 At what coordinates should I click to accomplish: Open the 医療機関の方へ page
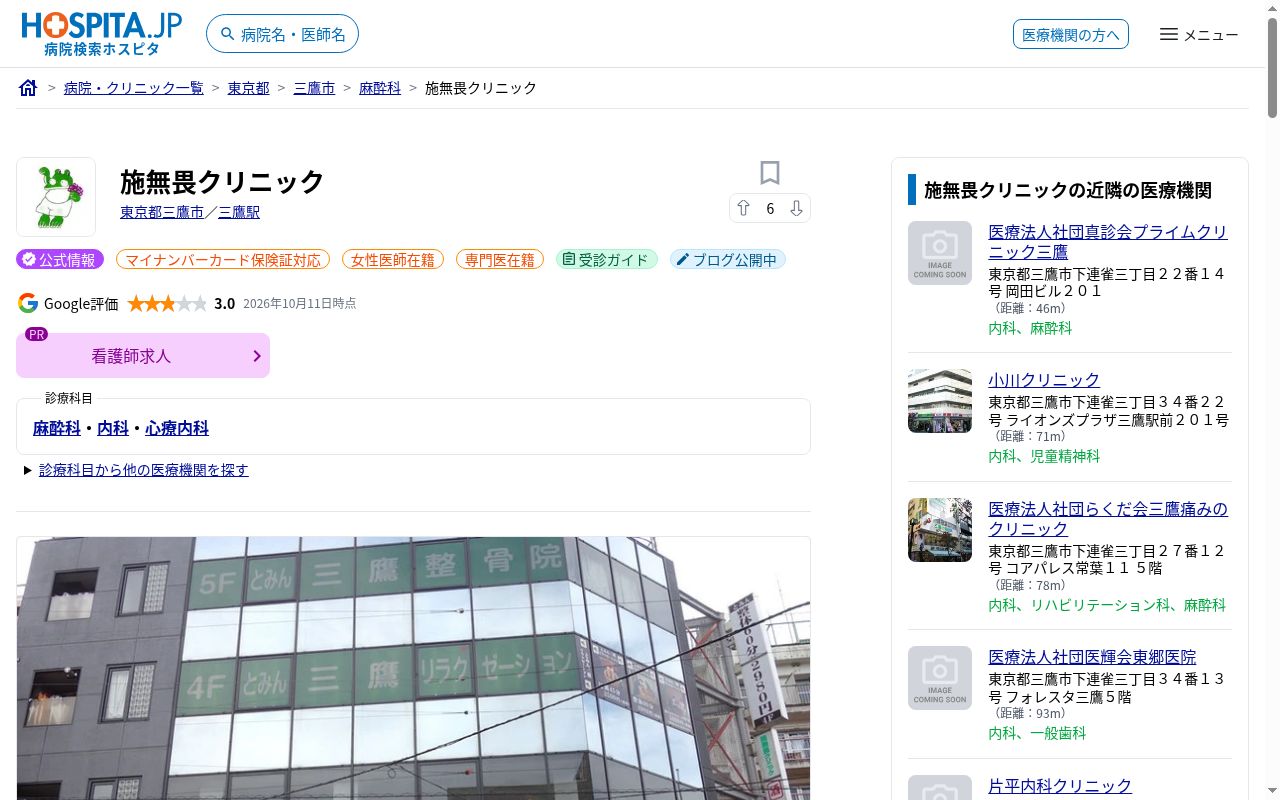tap(1070, 34)
